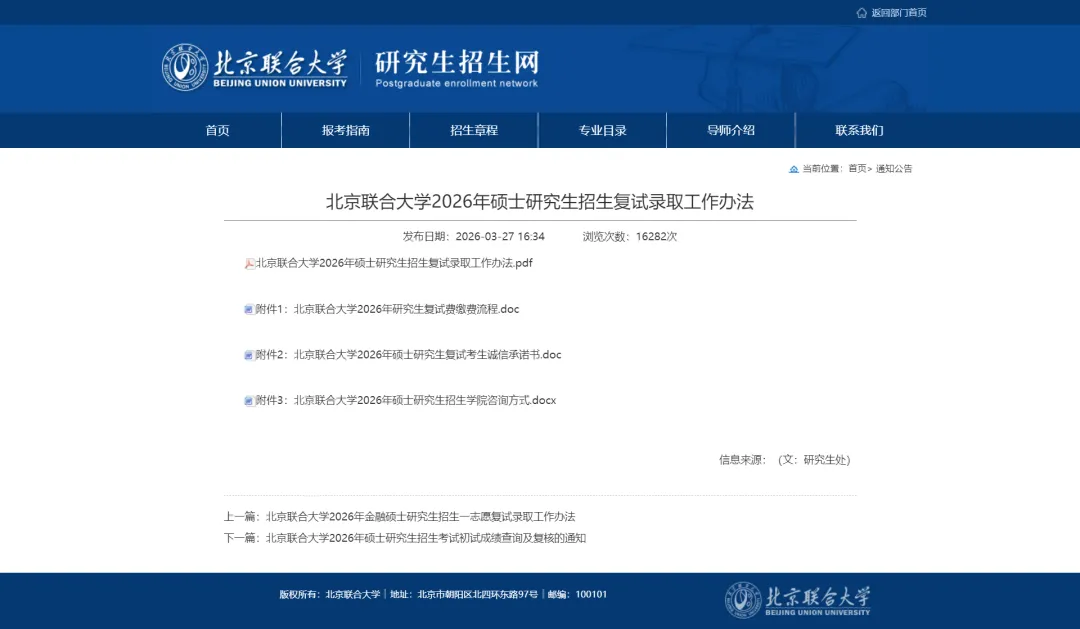Open the 联系我们 navigation item
Screen dimensions: 1080x629
click(x=859, y=130)
